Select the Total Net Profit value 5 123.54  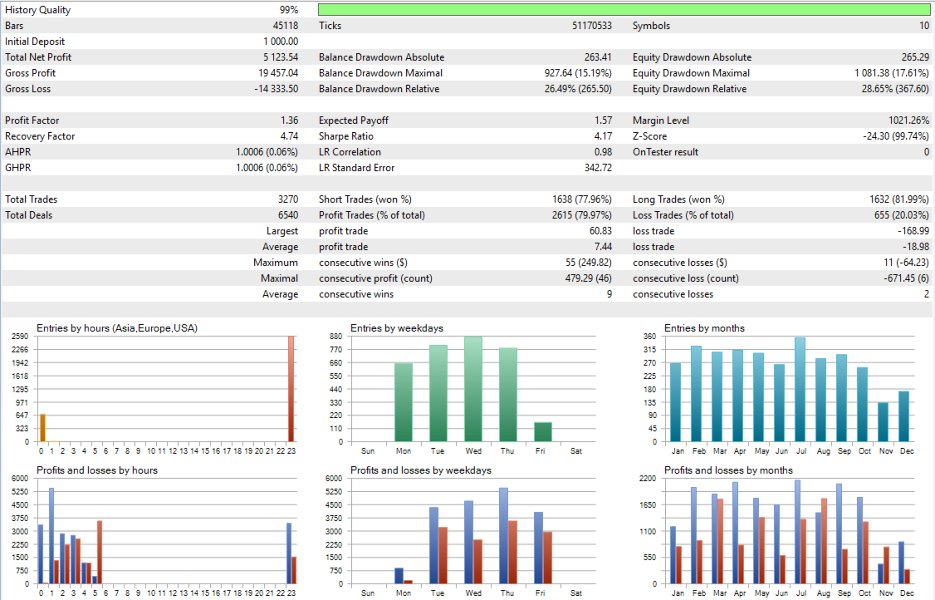click(281, 57)
